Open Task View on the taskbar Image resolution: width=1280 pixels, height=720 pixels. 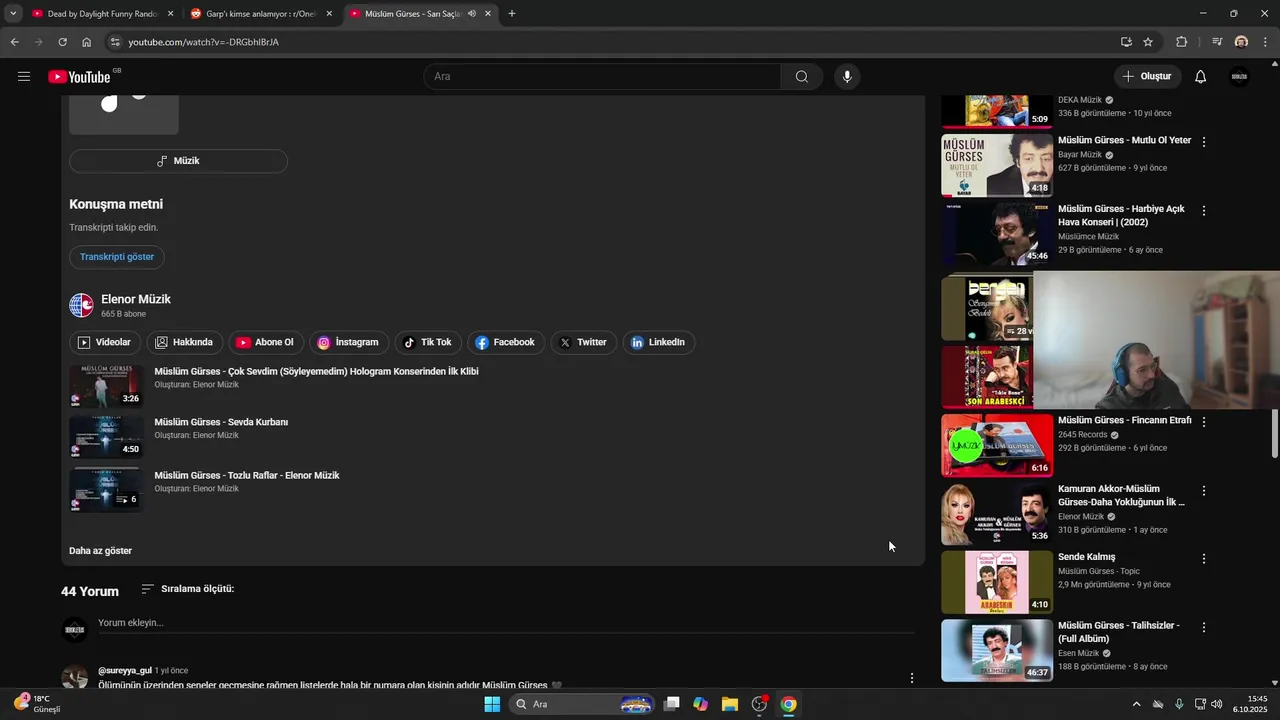(x=672, y=704)
